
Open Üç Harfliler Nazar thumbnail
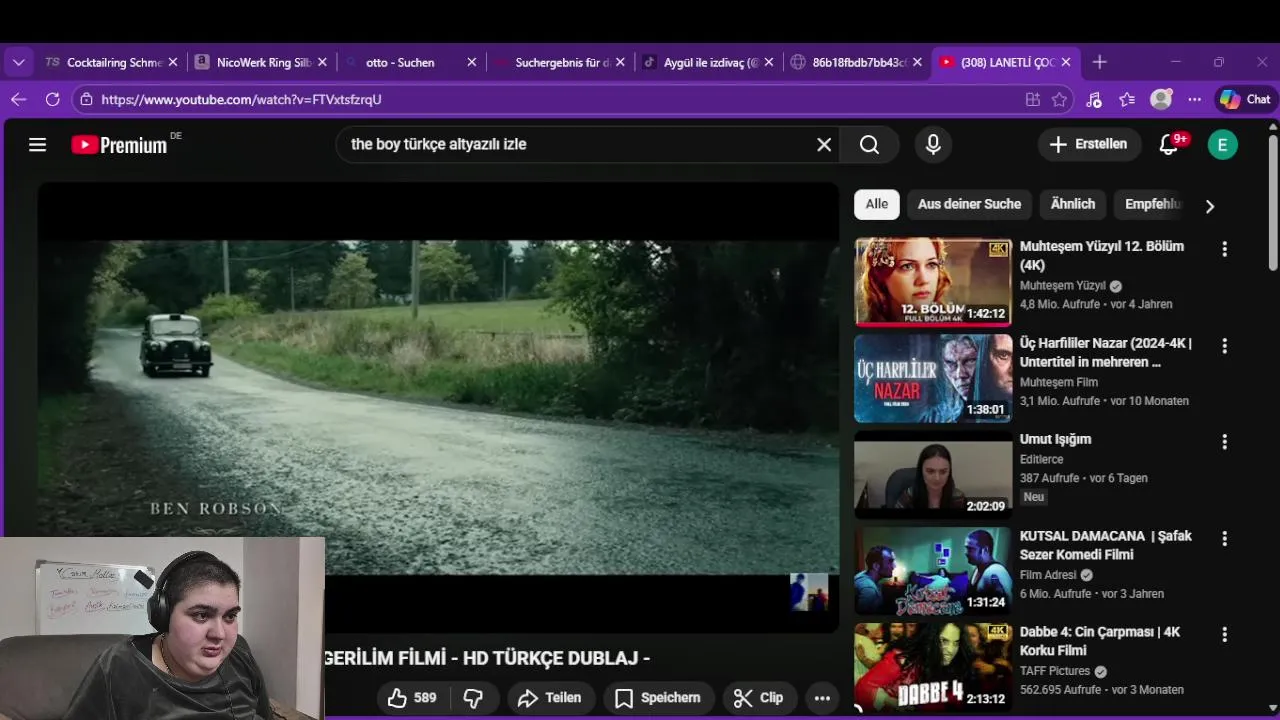click(x=933, y=379)
